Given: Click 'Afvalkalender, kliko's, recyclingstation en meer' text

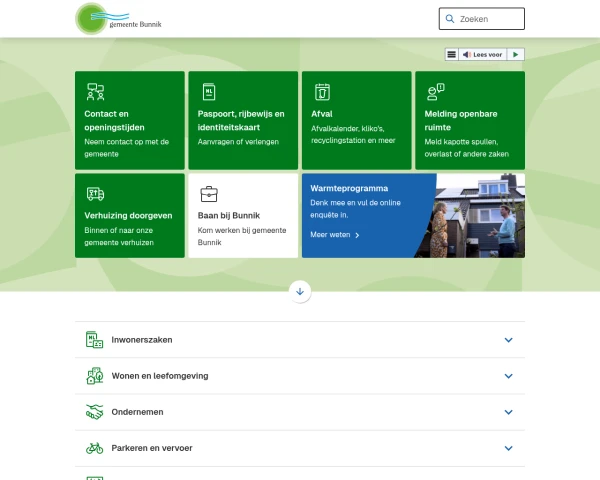Looking at the screenshot, I should (353, 134).
